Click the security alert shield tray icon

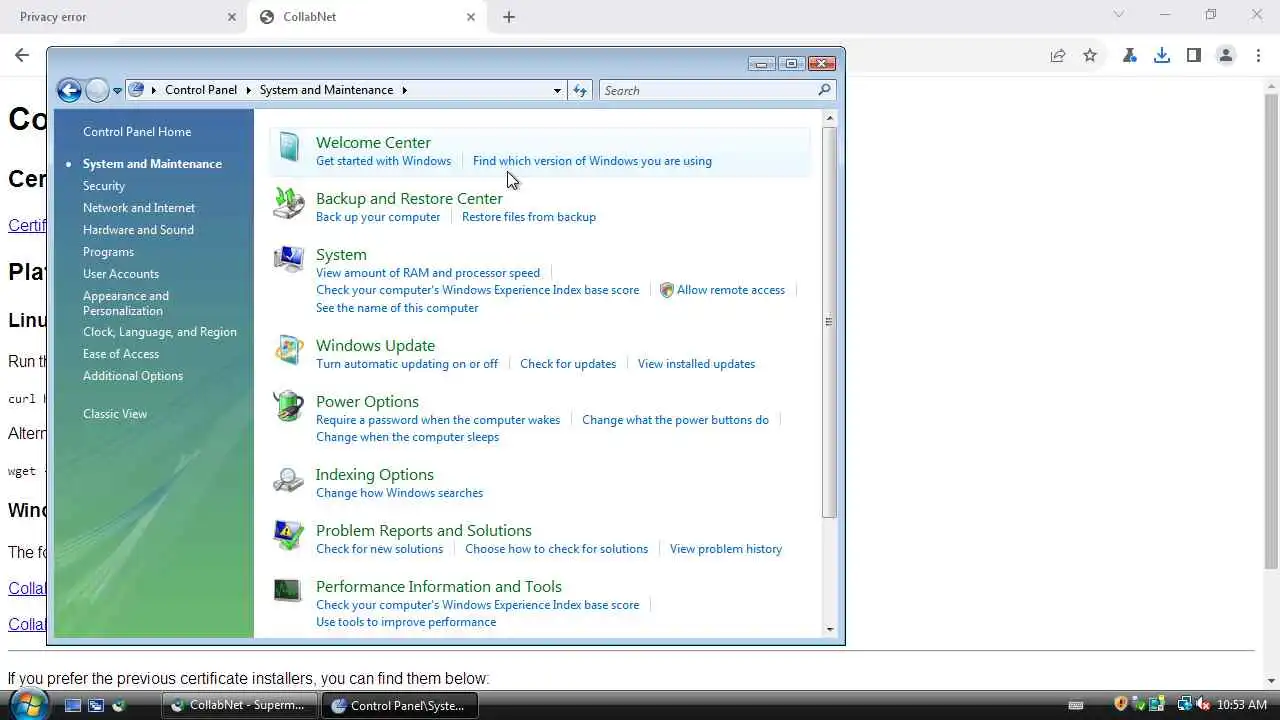(x=1121, y=705)
